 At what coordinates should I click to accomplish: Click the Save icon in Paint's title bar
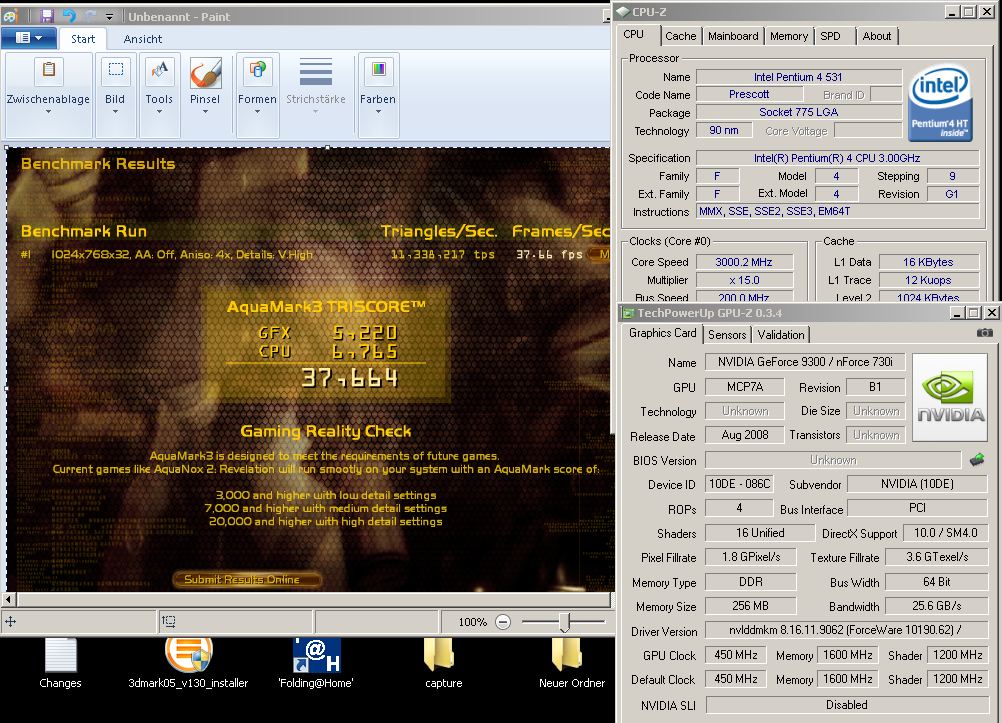(46, 15)
